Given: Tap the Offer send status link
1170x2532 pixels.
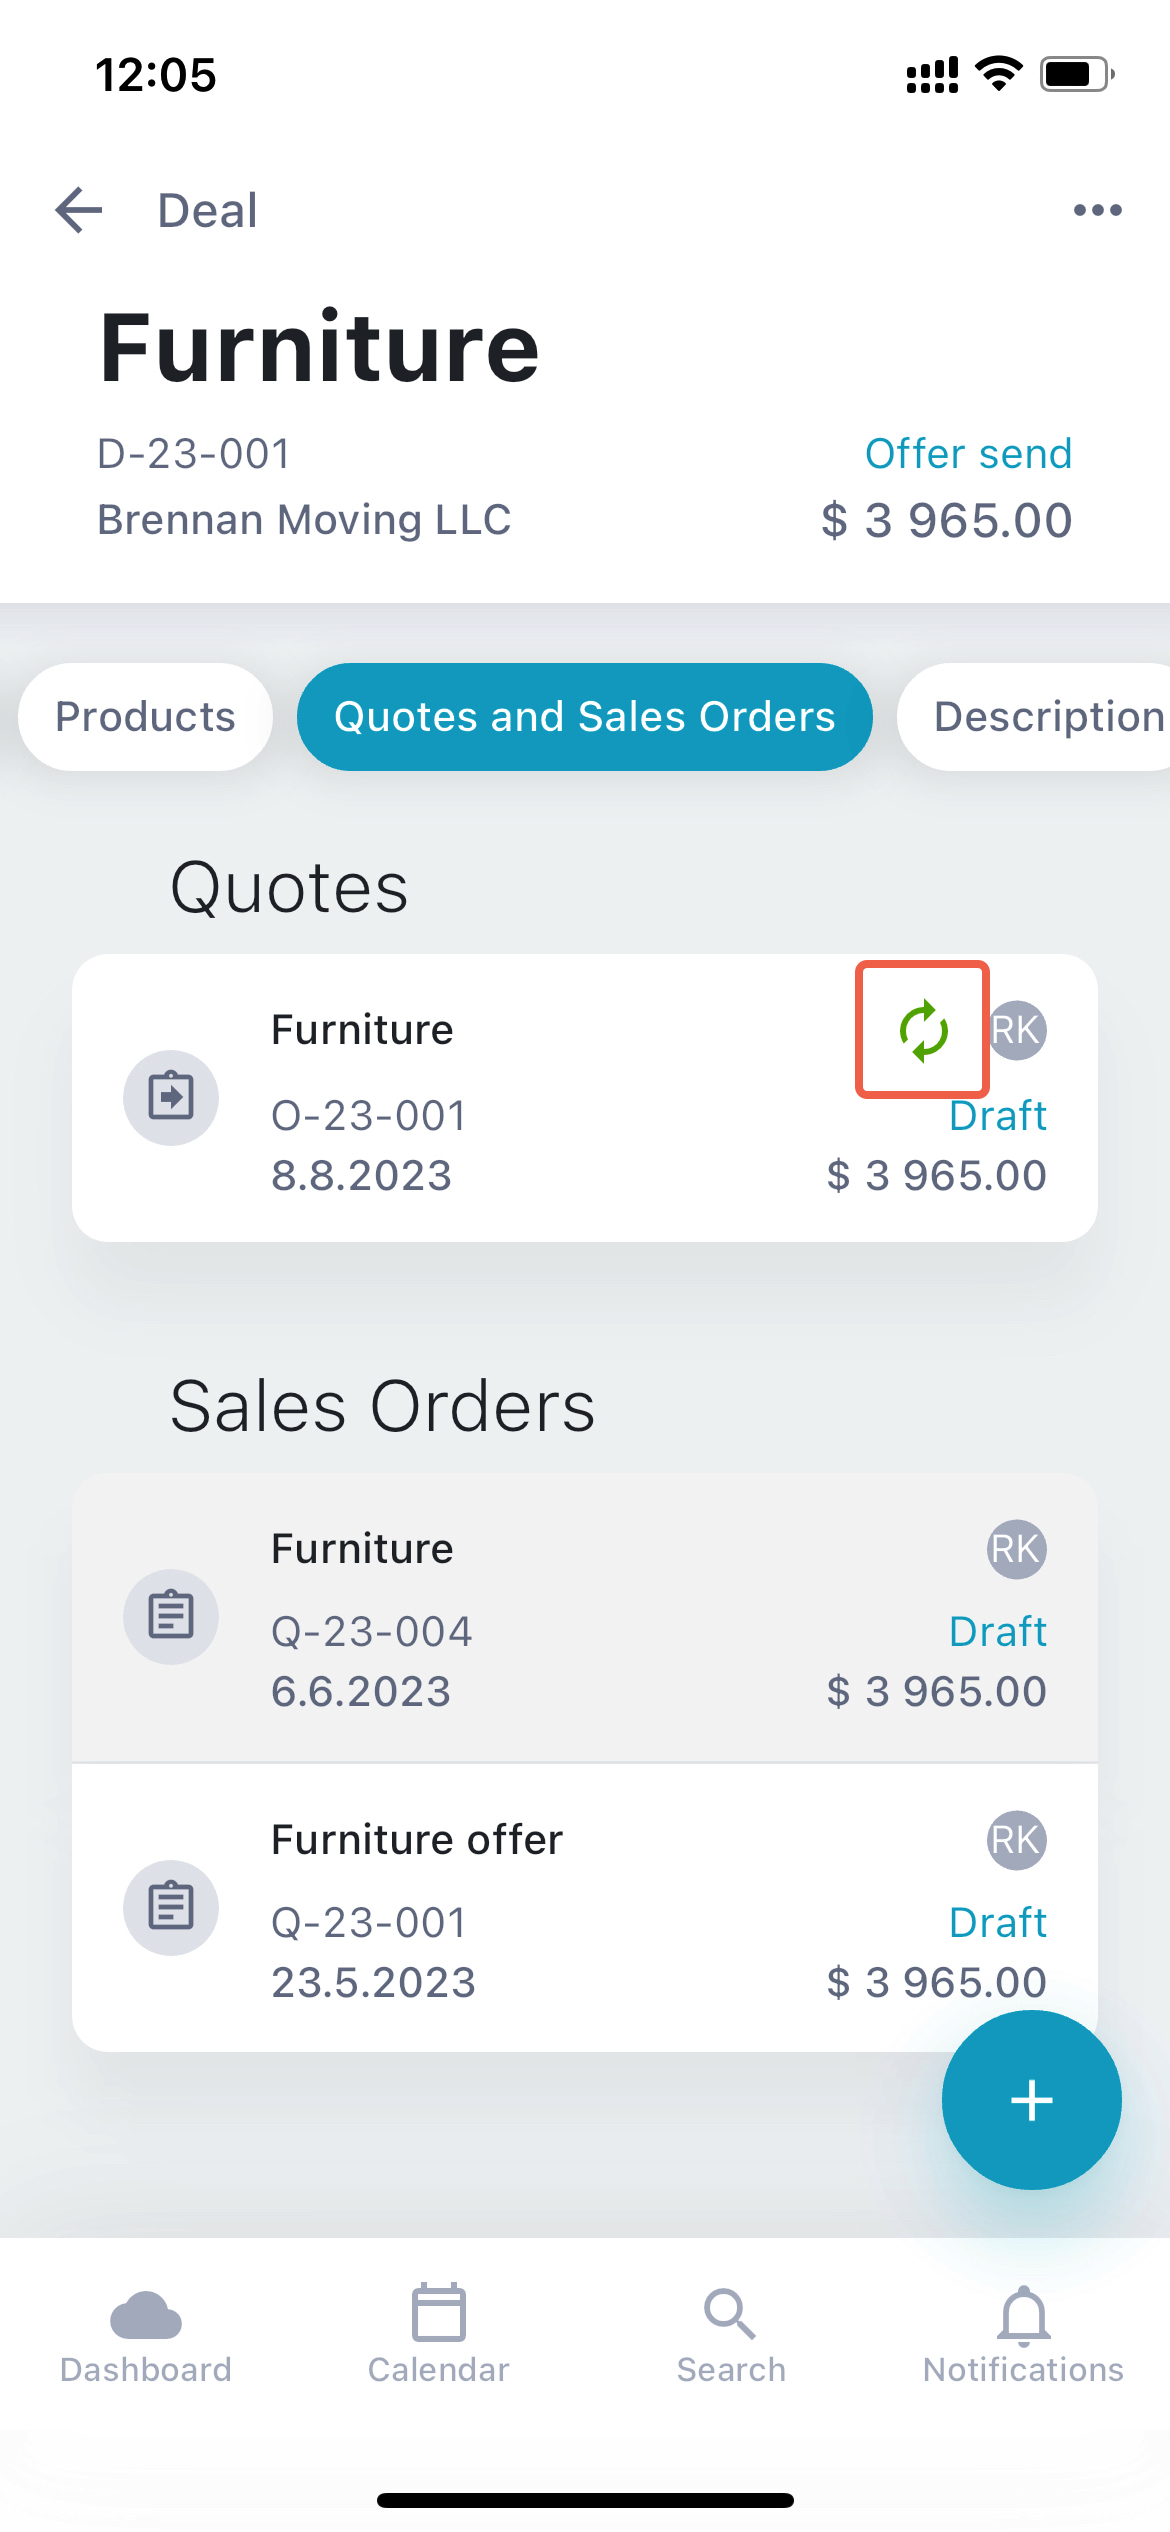Looking at the screenshot, I should [968, 454].
